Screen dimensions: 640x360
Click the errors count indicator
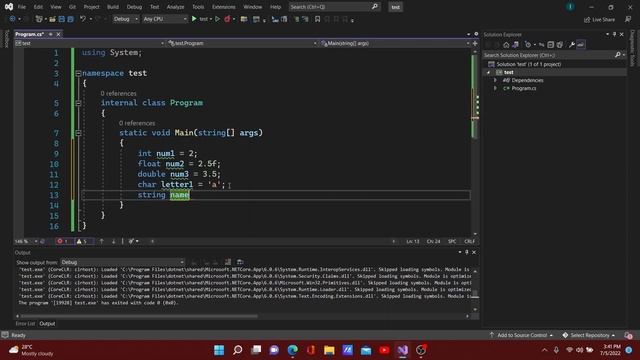click(x=64, y=241)
